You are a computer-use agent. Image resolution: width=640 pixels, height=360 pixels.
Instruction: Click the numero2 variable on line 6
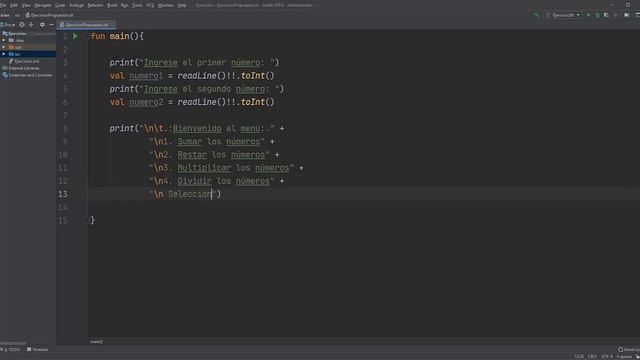146,102
